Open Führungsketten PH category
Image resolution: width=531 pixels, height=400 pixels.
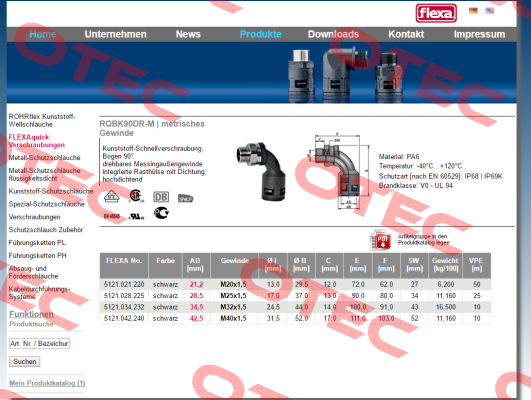[x=38, y=255]
